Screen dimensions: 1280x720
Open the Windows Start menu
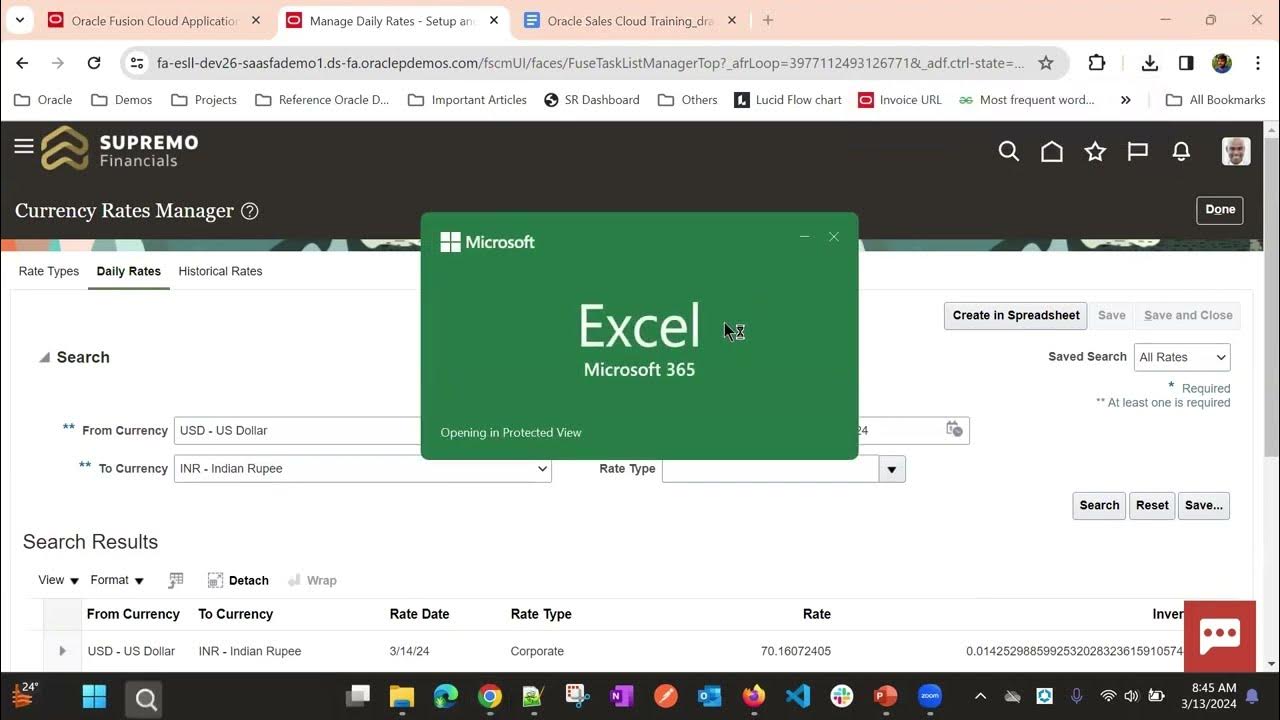pyautogui.click(x=94, y=697)
